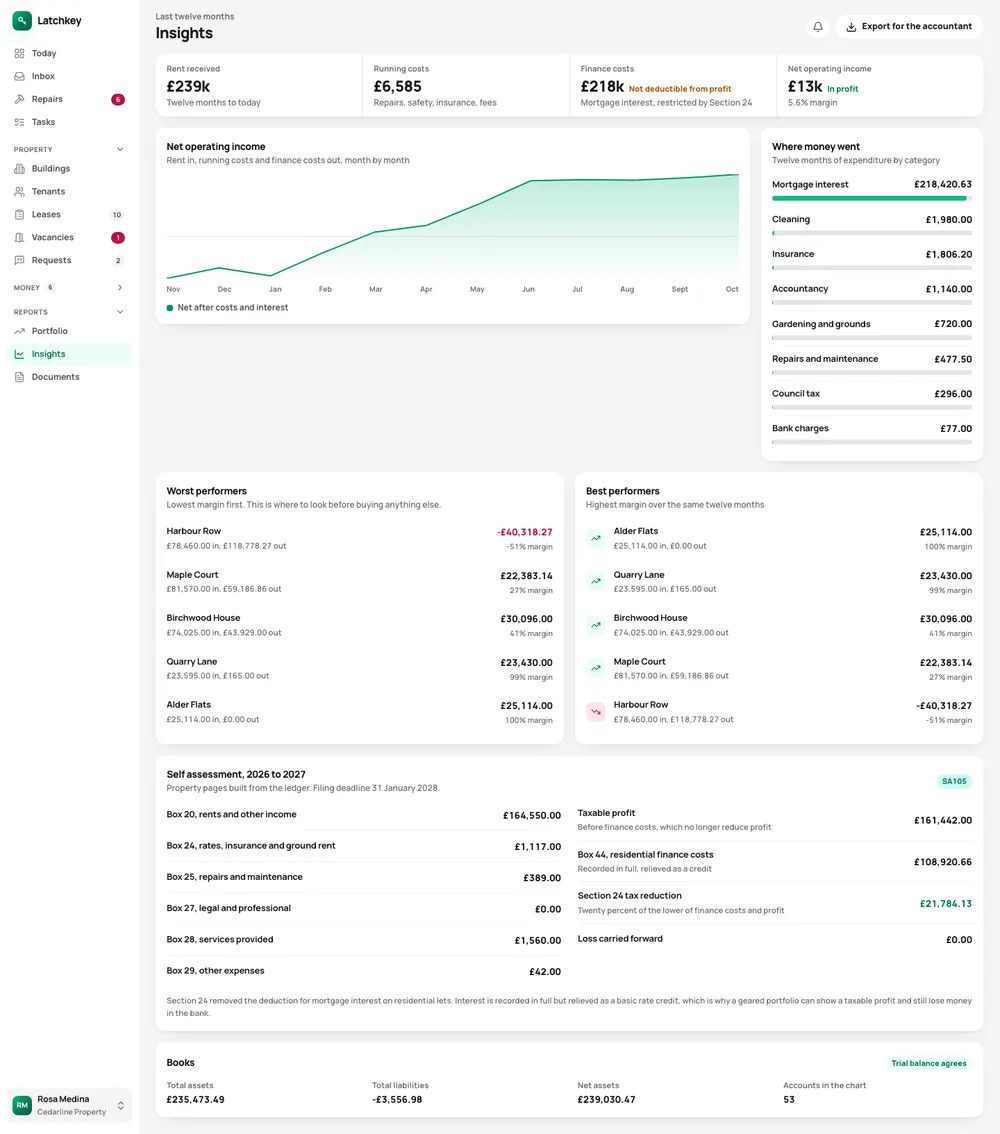Viewport: 1000px width, 1134px height.
Task: Click the Trial balance agrees badge
Action: click(928, 1063)
